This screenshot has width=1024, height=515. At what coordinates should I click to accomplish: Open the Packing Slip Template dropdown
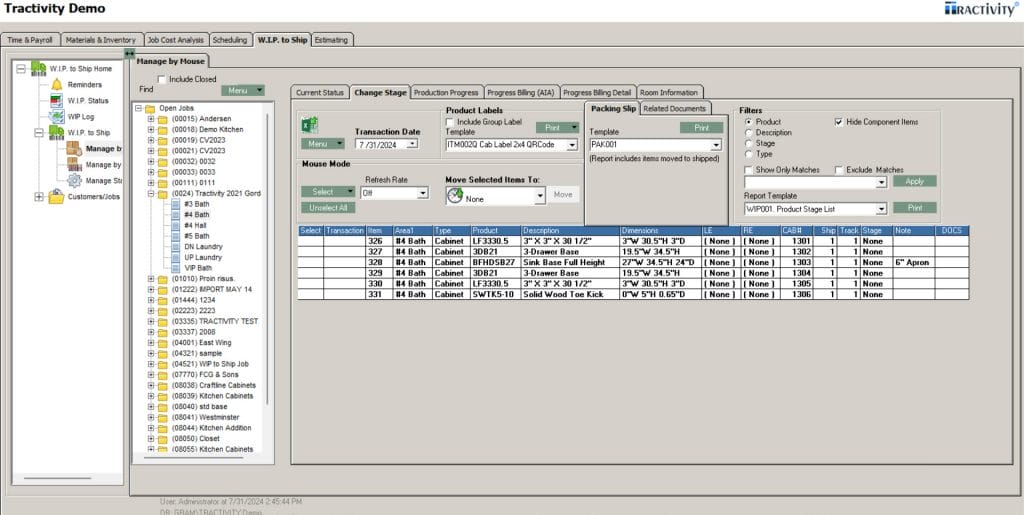click(716, 145)
